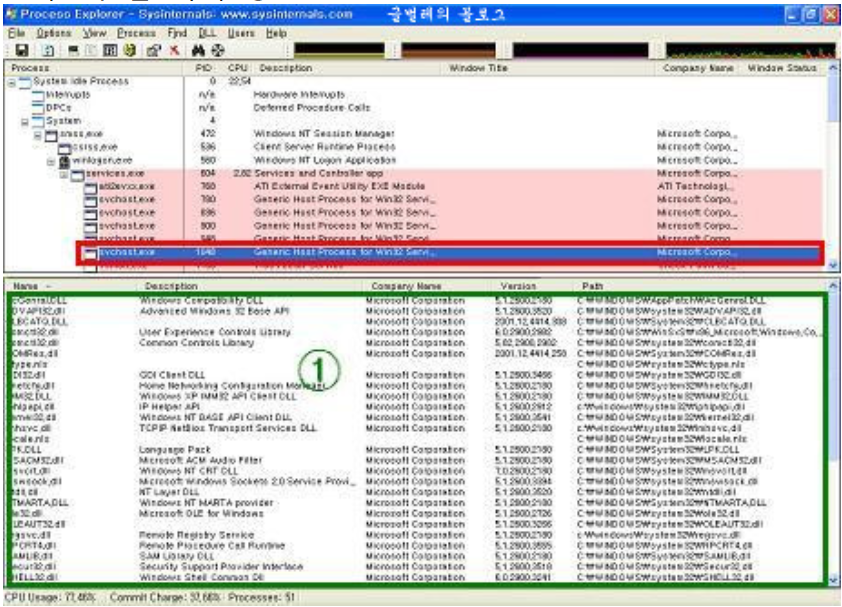
Task: Click 'Advanced Windows 32 Base API' DLL row
Action: point(416,311)
